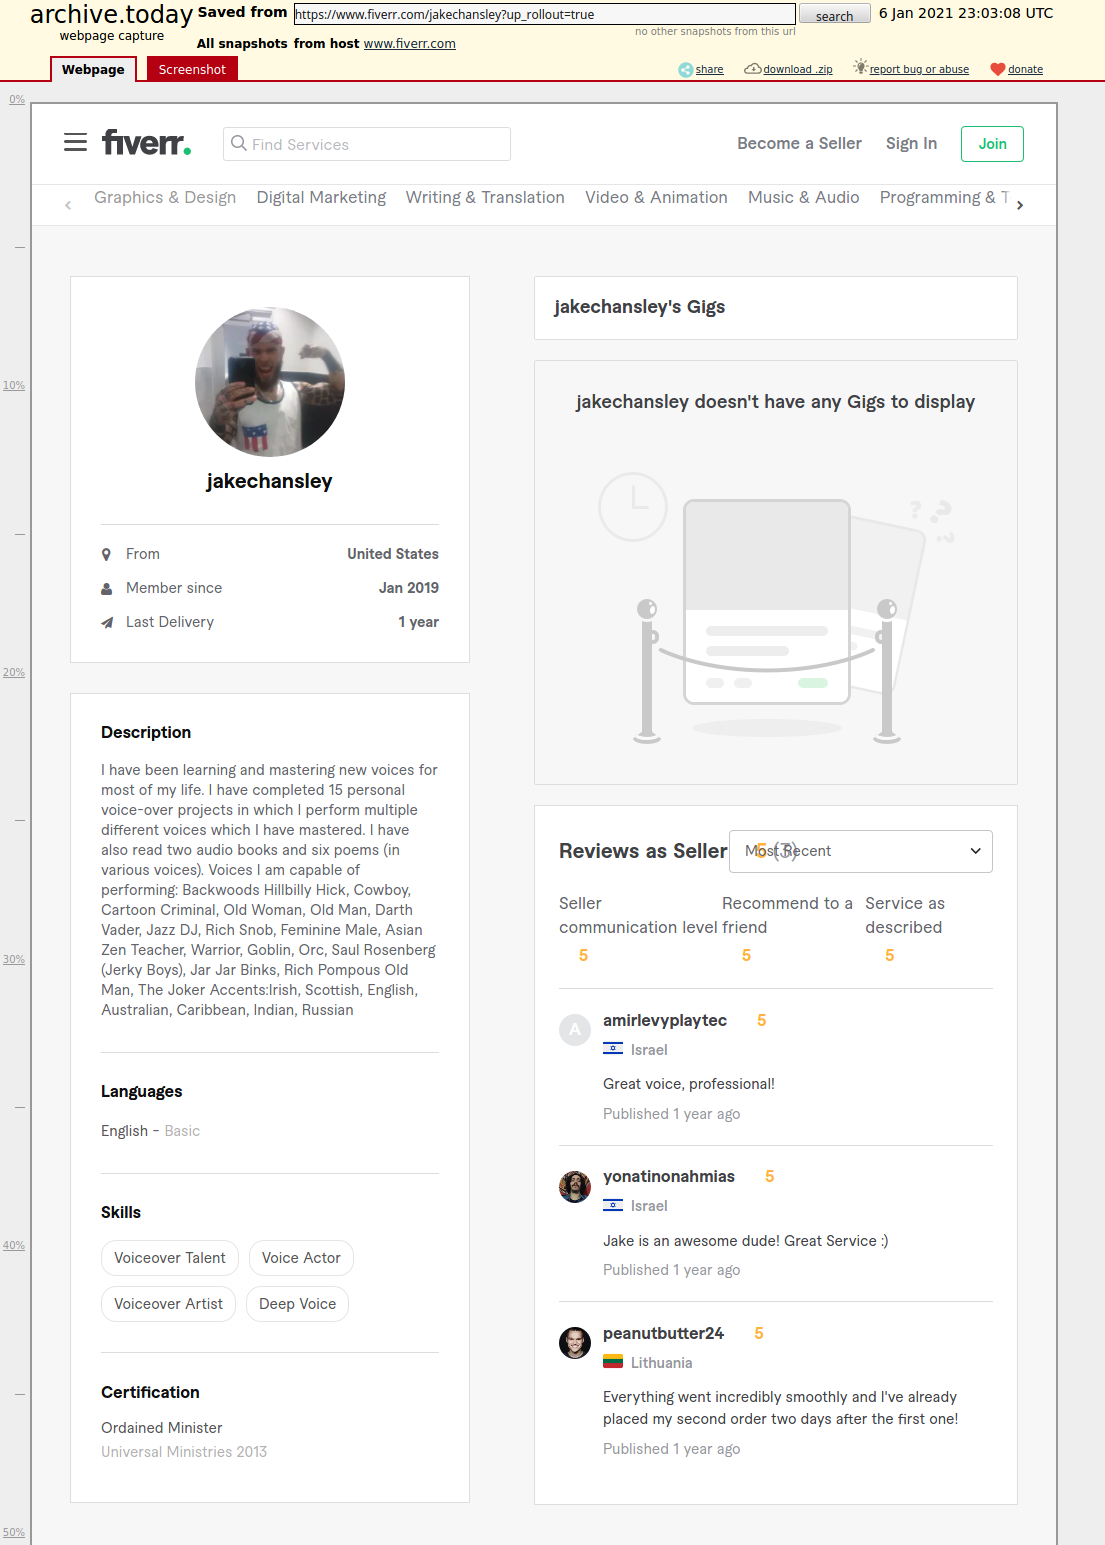Open Music & Audio category

tap(804, 197)
